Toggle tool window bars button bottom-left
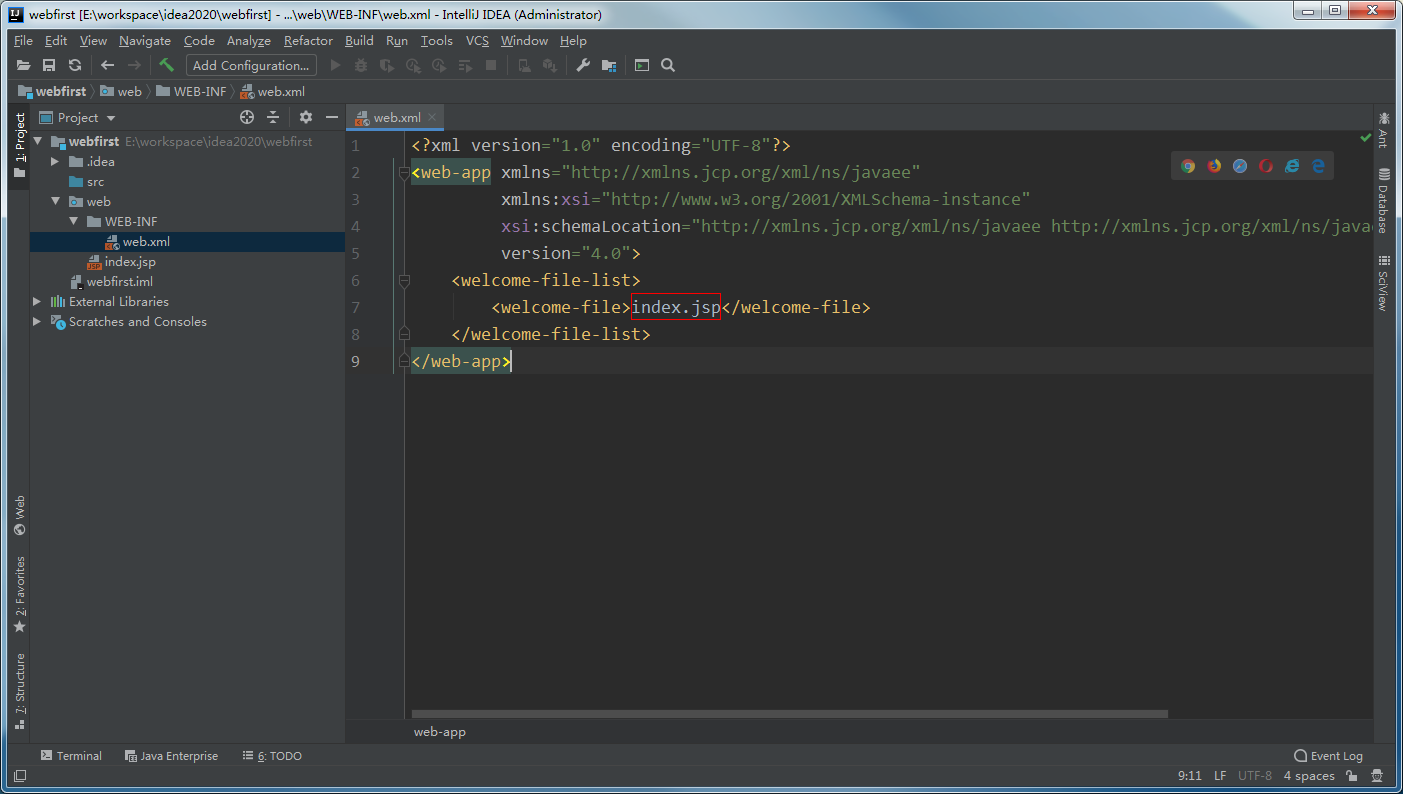1403x794 pixels. click(x=20, y=775)
